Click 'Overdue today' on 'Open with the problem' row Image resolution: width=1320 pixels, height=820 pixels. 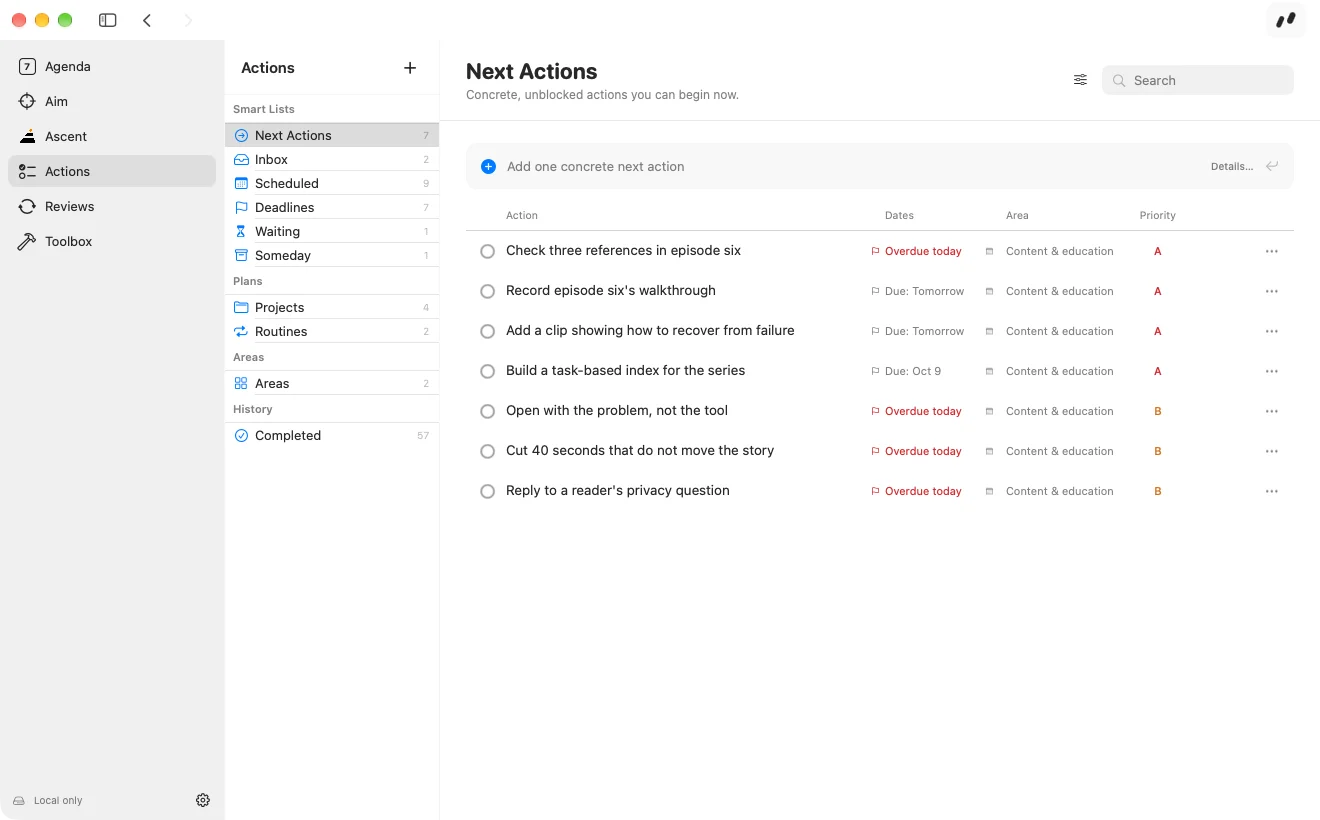[916, 411]
